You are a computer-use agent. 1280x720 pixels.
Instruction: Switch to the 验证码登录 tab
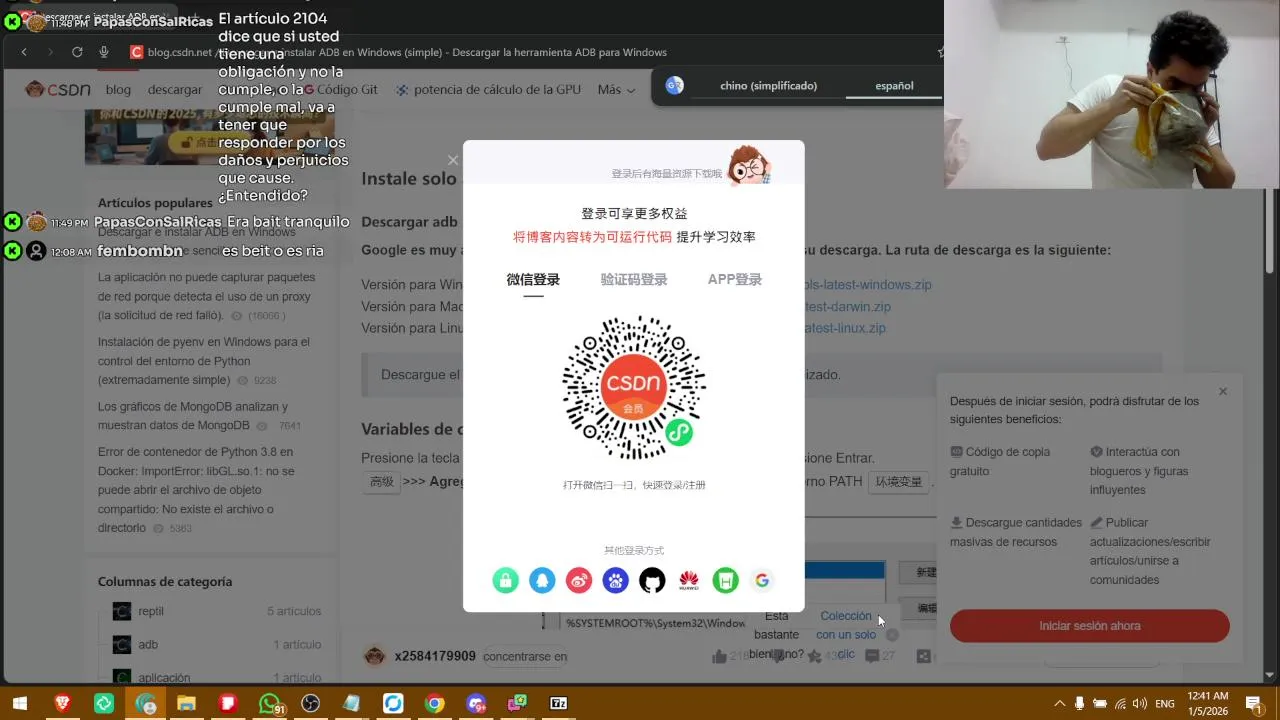point(634,280)
